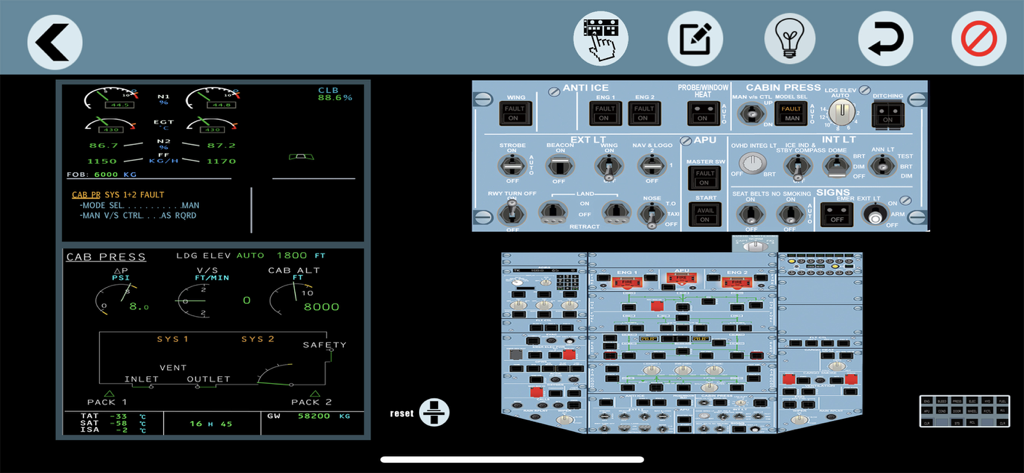Tap the back arrow button
Image resolution: width=1024 pixels, height=473 pixels.
pyautogui.click(x=54, y=41)
